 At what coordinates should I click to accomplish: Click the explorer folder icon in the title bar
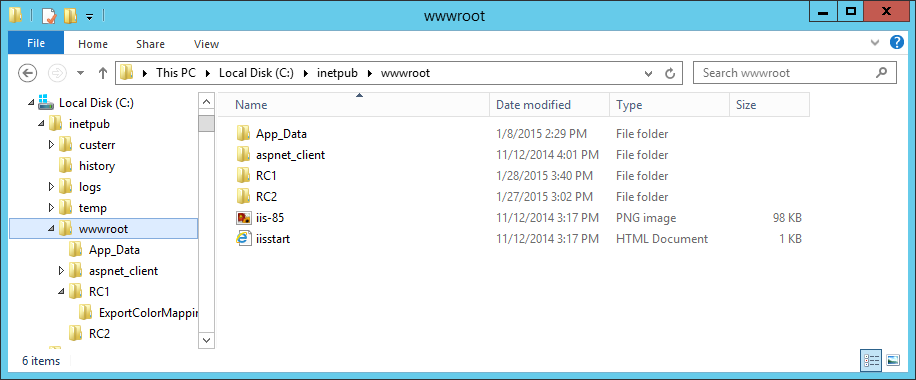pos(16,16)
